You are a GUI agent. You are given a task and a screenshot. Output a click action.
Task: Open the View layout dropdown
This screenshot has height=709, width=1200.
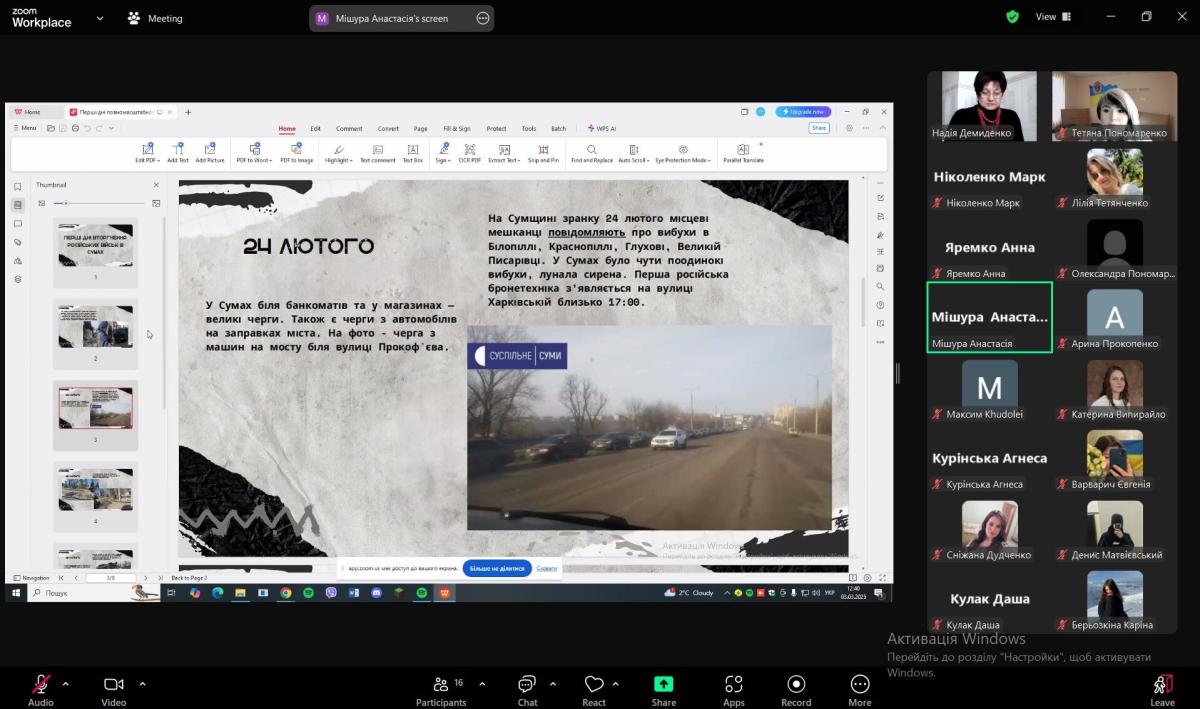point(1052,17)
